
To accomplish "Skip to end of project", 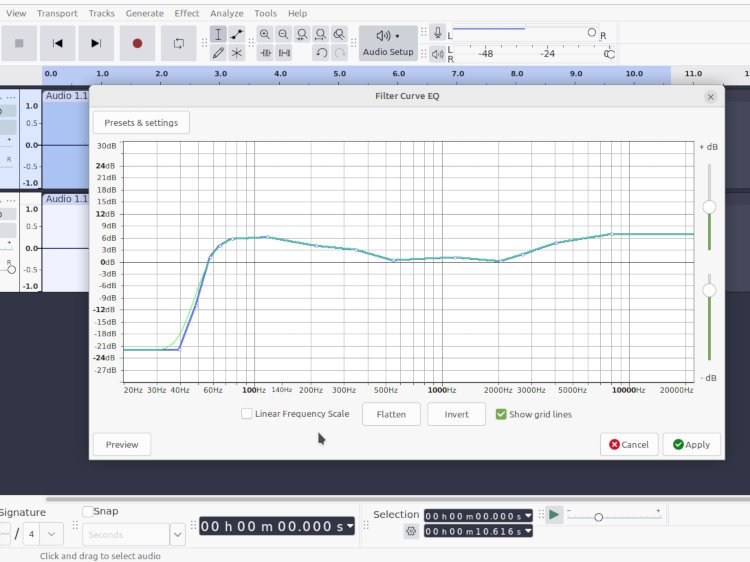I will click(96, 44).
